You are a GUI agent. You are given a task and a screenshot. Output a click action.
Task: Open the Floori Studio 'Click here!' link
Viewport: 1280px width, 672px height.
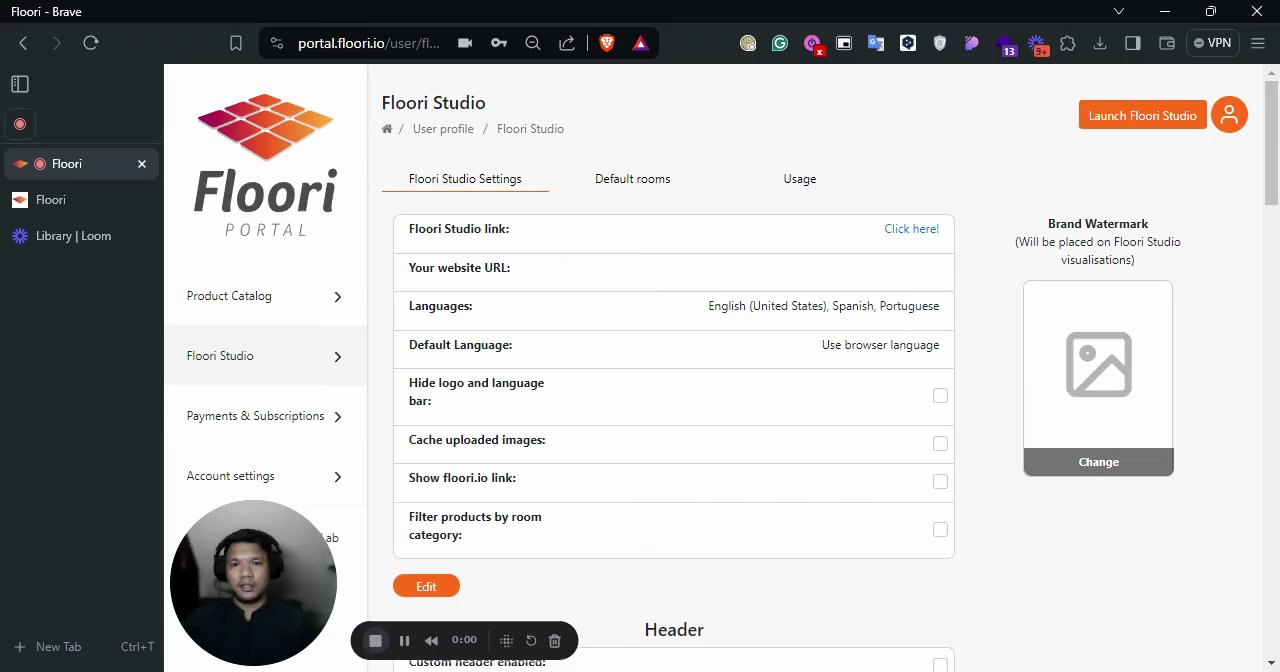click(x=911, y=229)
